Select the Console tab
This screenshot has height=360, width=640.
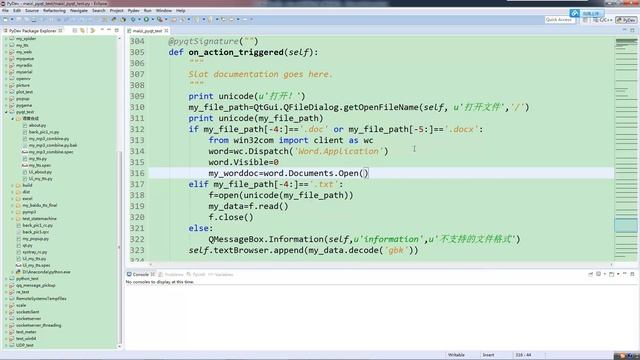tap(140, 274)
